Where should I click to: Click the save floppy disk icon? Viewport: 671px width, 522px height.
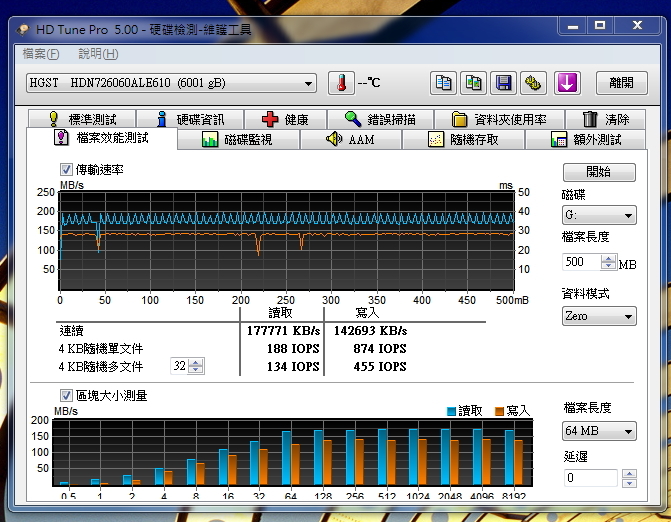505,83
